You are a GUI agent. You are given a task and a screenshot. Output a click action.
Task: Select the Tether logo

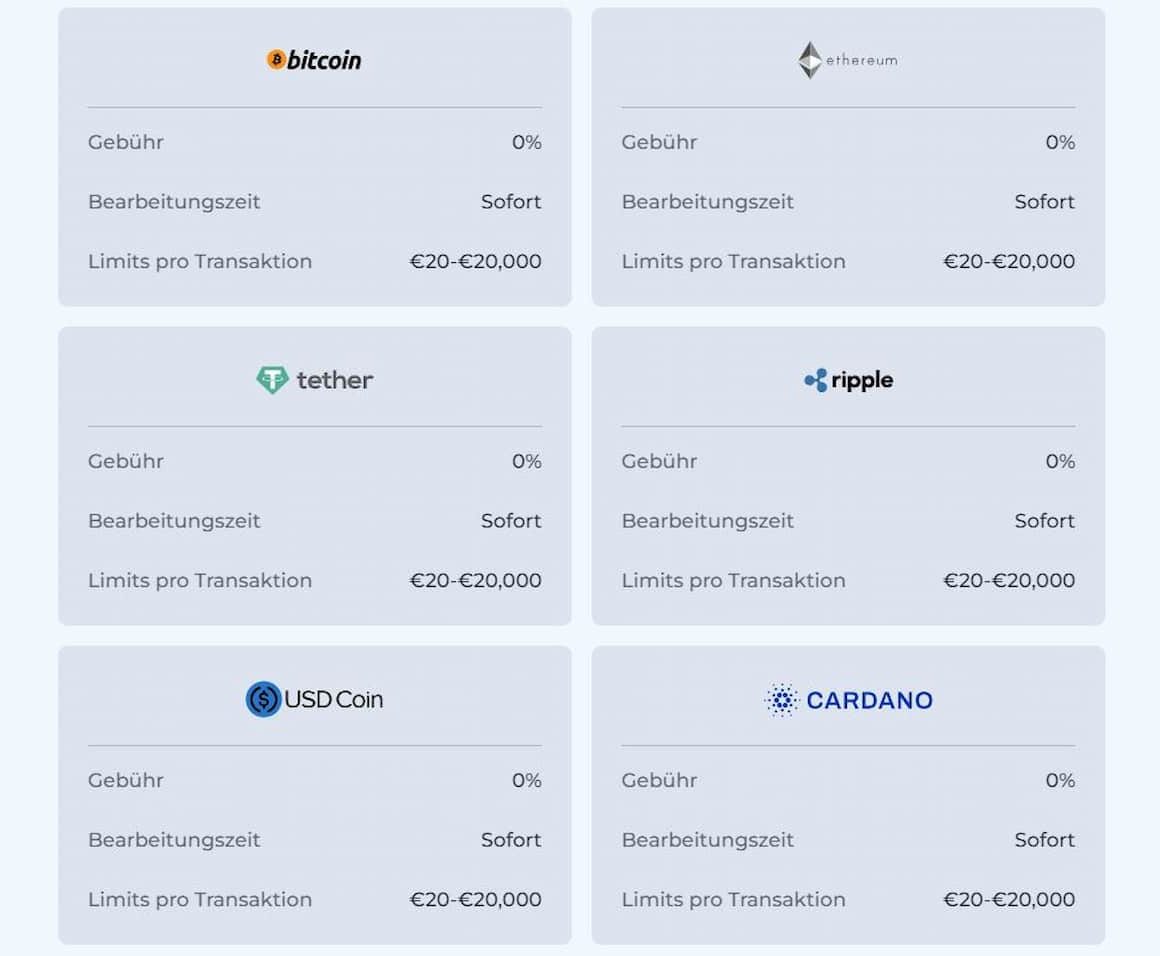[314, 380]
